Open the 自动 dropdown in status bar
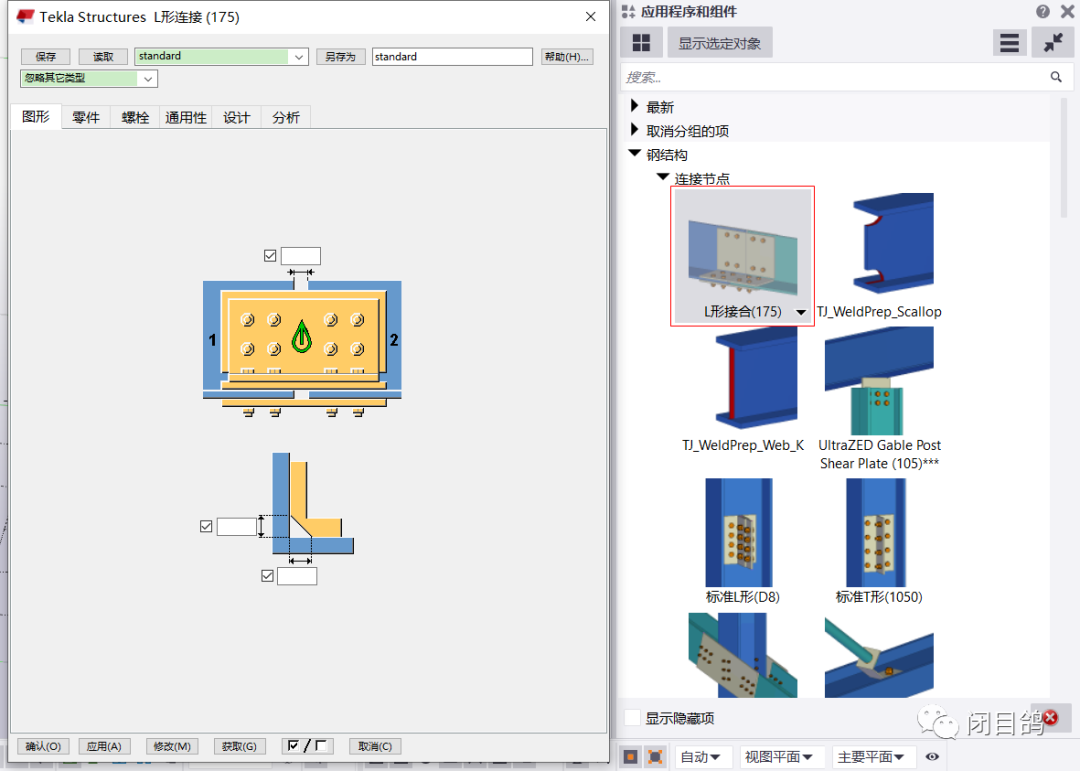Image resolution: width=1080 pixels, height=771 pixels. (701, 757)
